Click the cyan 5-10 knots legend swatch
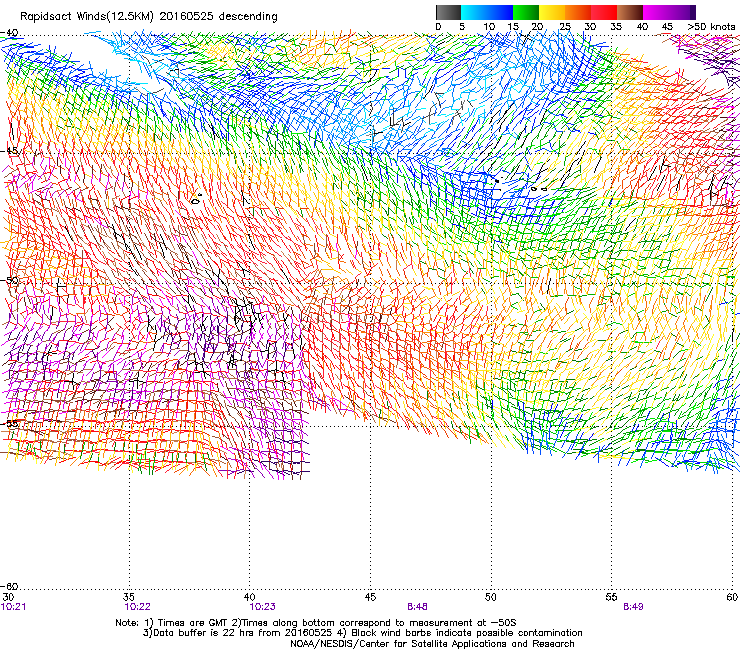Image resolution: width=740 pixels, height=650 pixels. click(474, 12)
